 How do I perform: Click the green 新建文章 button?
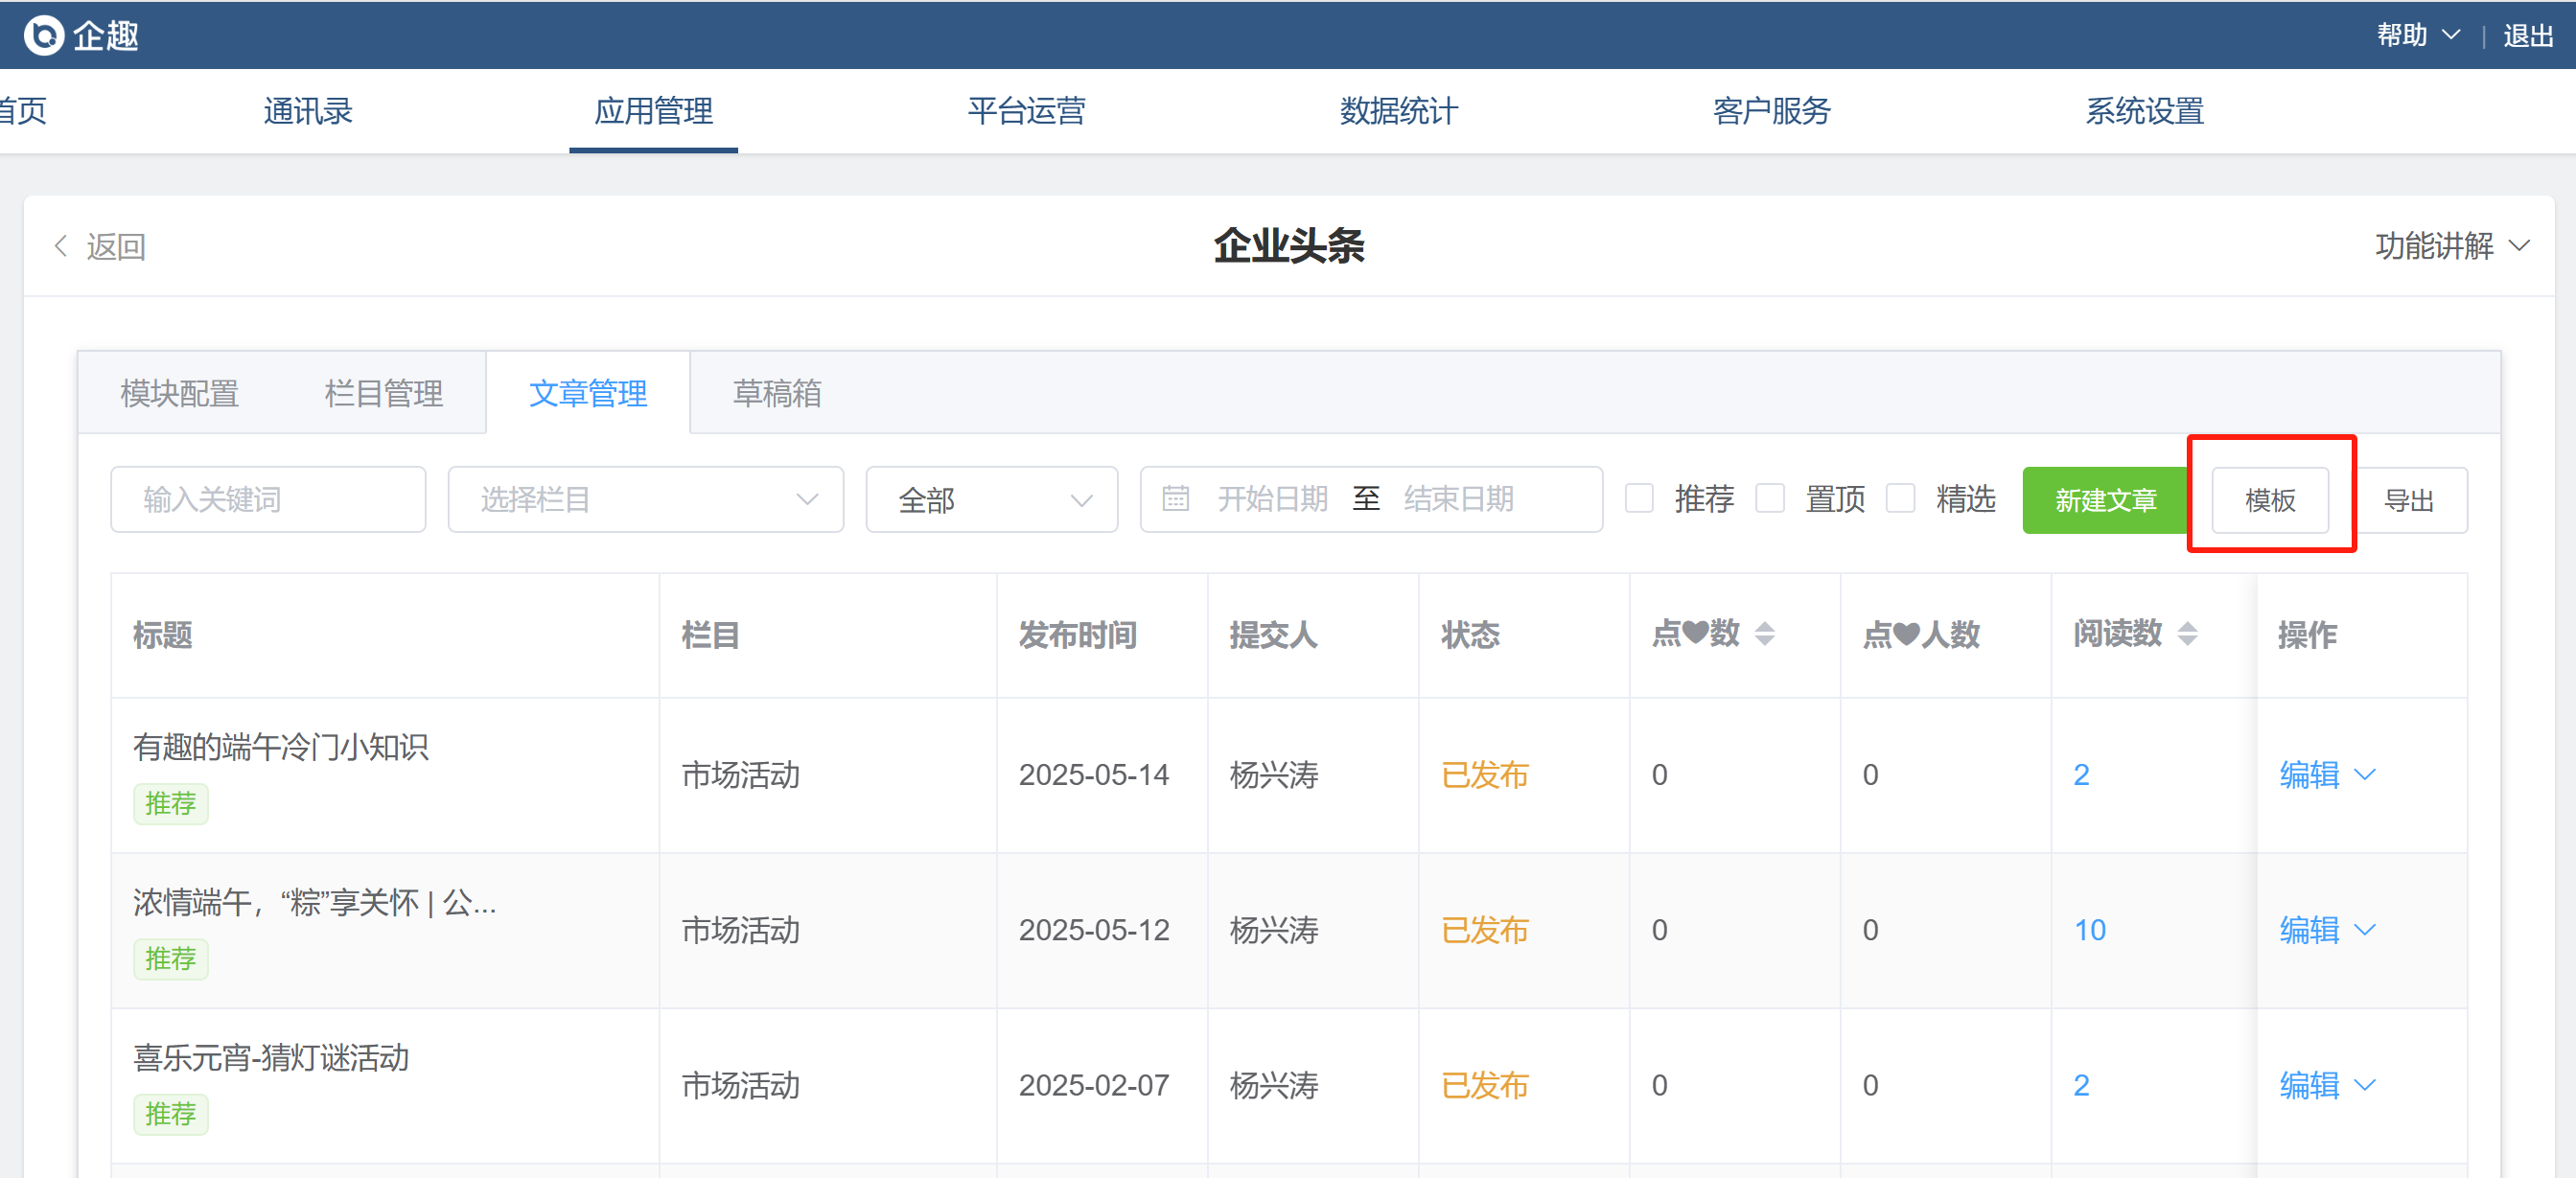(2104, 500)
